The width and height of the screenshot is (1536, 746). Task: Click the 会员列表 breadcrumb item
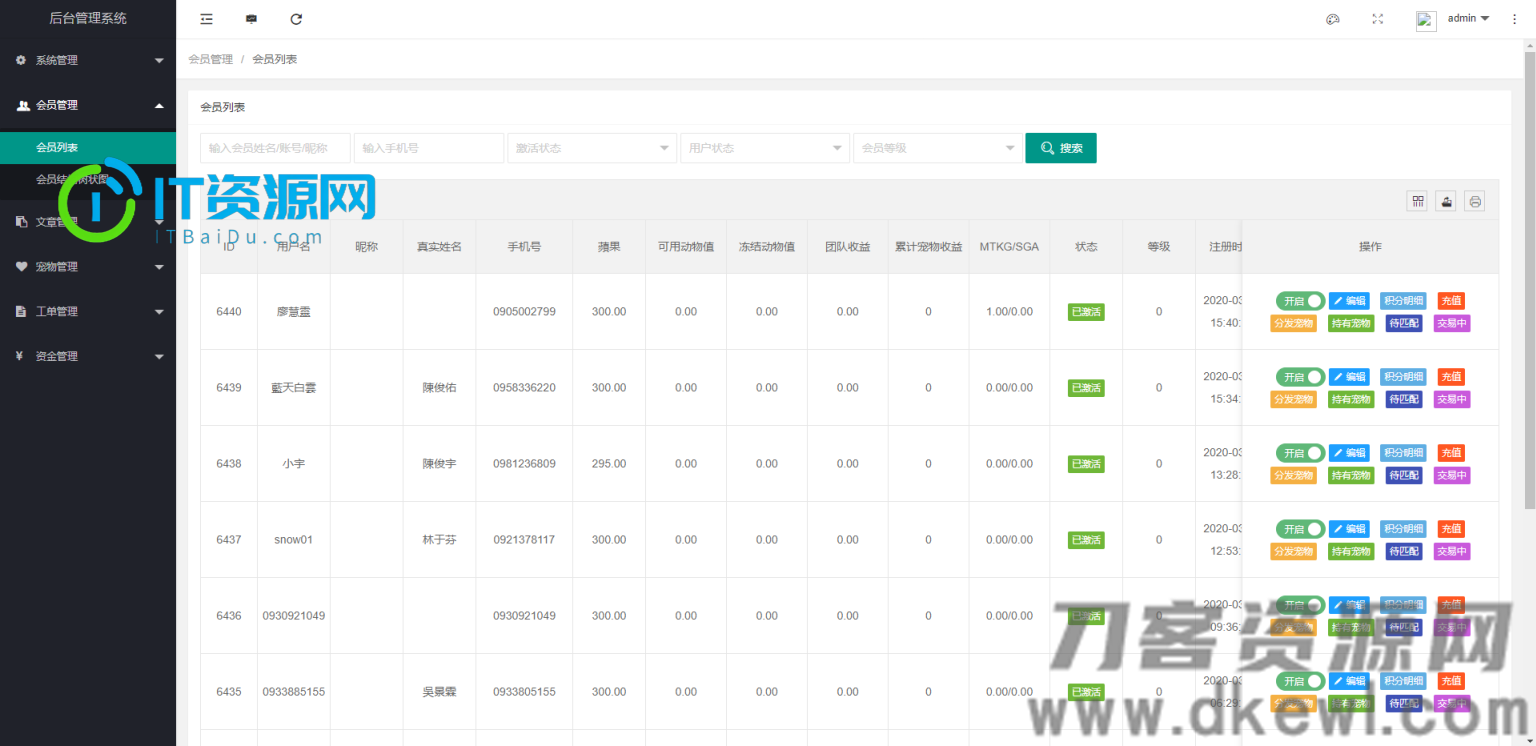[x=274, y=59]
